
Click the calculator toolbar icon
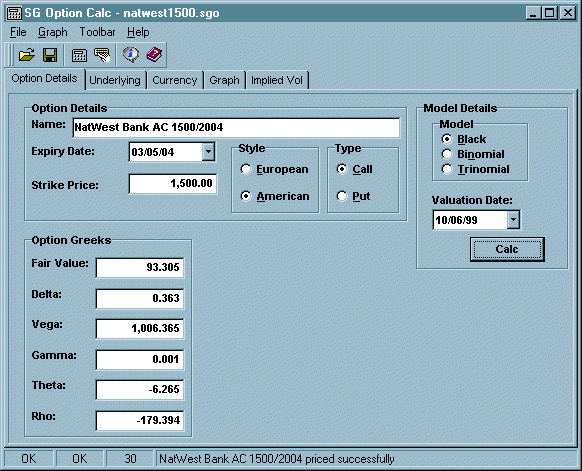click(x=79, y=55)
